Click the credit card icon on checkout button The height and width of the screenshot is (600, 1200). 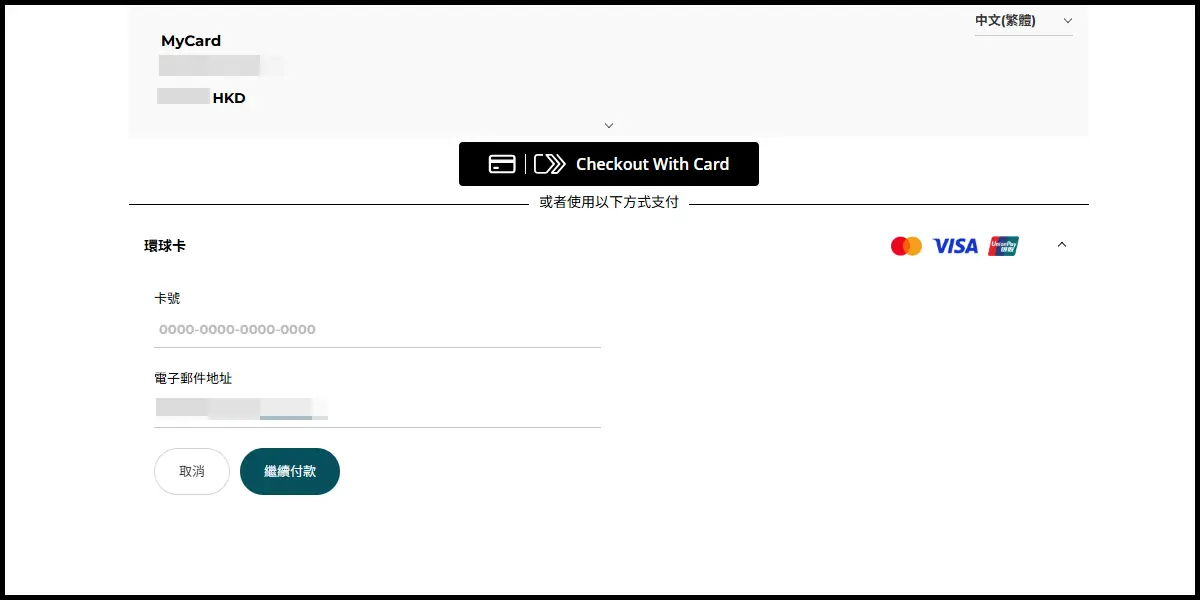(502, 164)
